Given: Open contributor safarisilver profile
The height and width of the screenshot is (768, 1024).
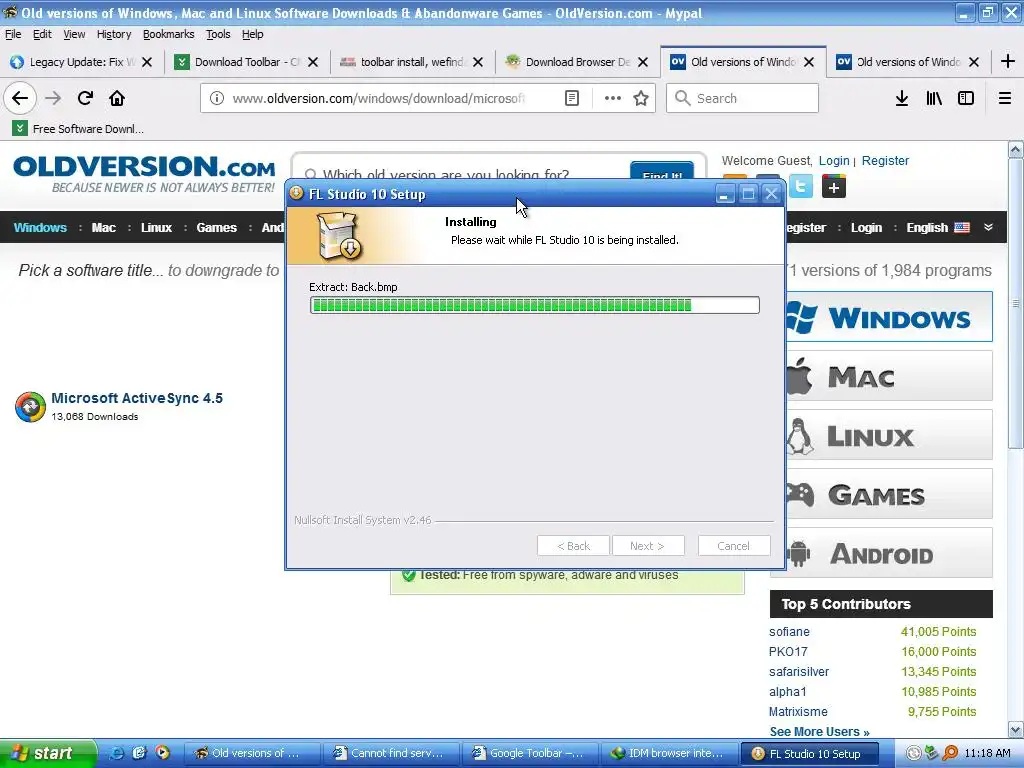Looking at the screenshot, I should (799, 671).
